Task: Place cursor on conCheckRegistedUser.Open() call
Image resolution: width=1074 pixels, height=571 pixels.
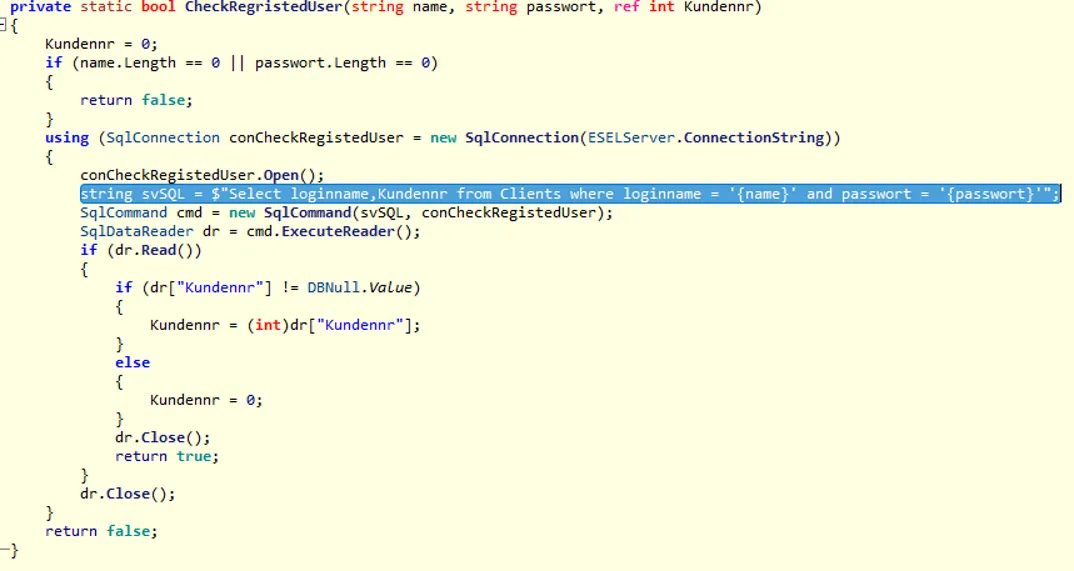Action: coord(202,175)
